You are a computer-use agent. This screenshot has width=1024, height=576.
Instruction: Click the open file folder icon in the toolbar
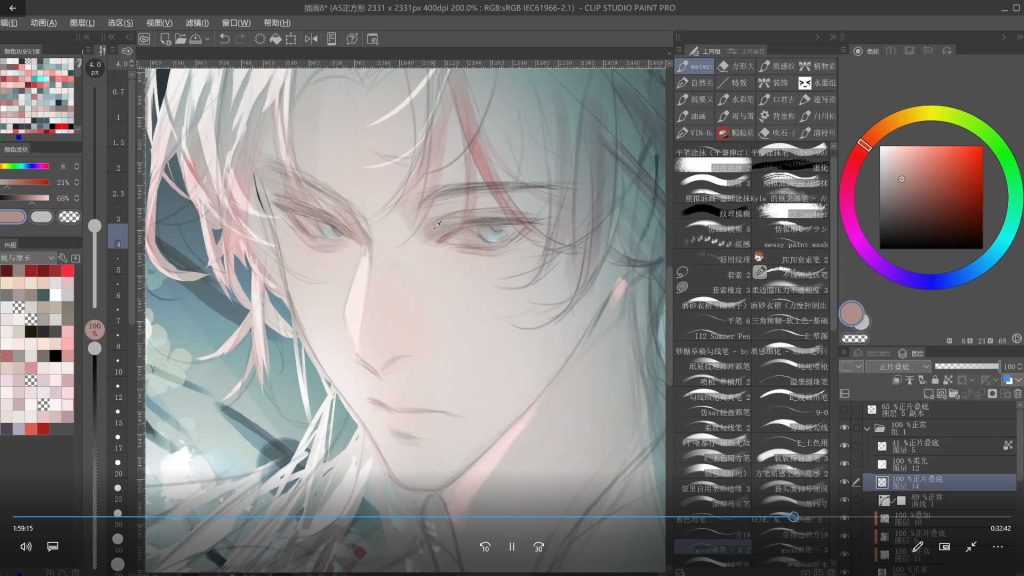[x=180, y=39]
